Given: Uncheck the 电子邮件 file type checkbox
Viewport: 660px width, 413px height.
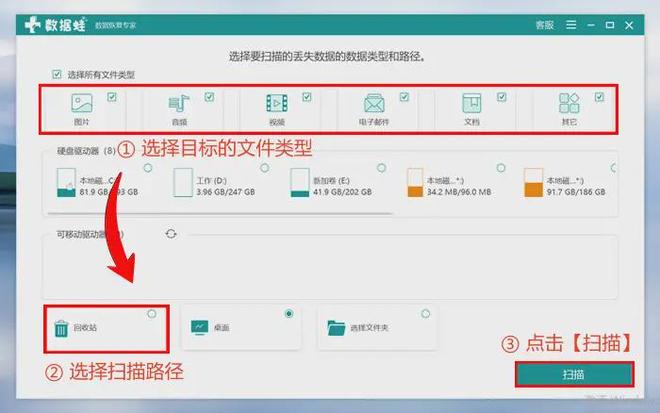Looking at the screenshot, I should tap(404, 97).
